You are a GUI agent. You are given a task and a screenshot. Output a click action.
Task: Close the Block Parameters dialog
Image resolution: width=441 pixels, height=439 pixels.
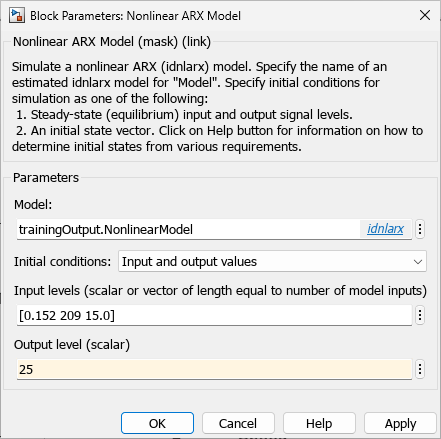[x=425, y=15]
